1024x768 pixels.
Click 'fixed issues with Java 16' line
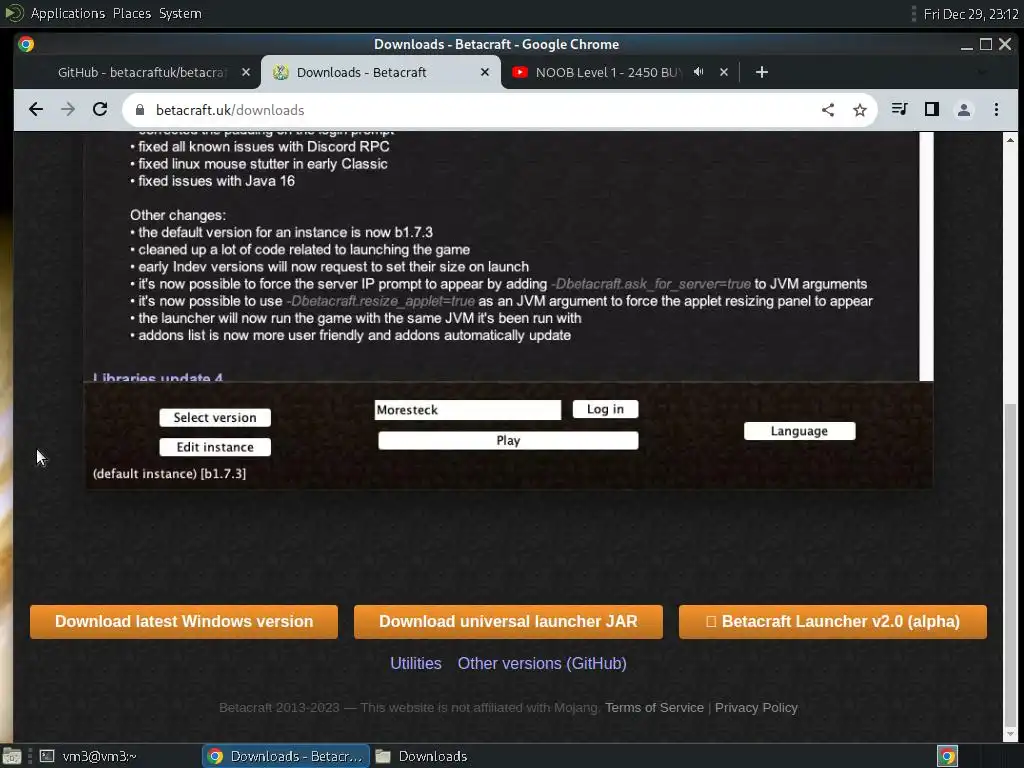coord(216,181)
